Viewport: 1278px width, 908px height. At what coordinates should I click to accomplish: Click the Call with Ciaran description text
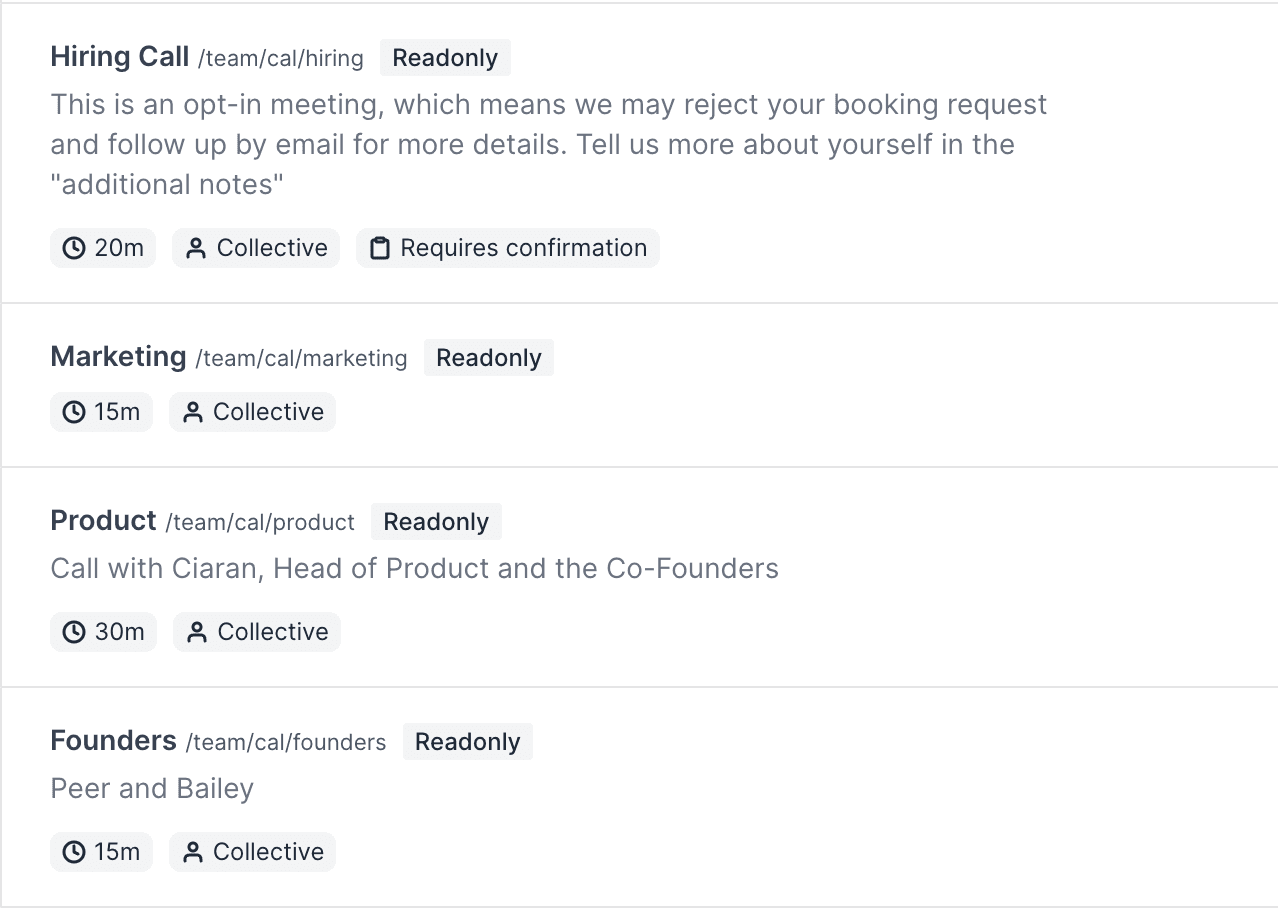tap(415, 569)
